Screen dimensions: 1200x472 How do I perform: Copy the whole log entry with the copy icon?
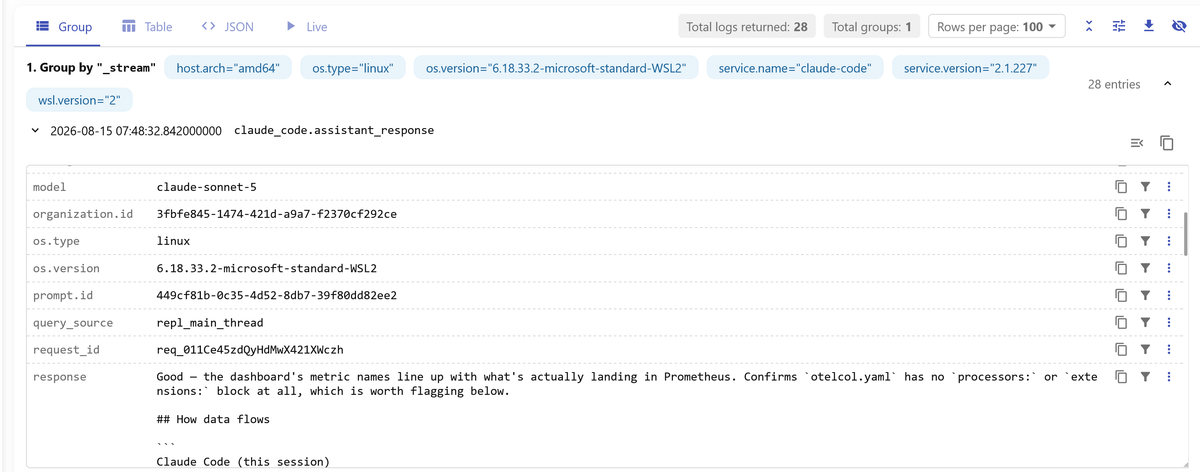coord(1167,143)
